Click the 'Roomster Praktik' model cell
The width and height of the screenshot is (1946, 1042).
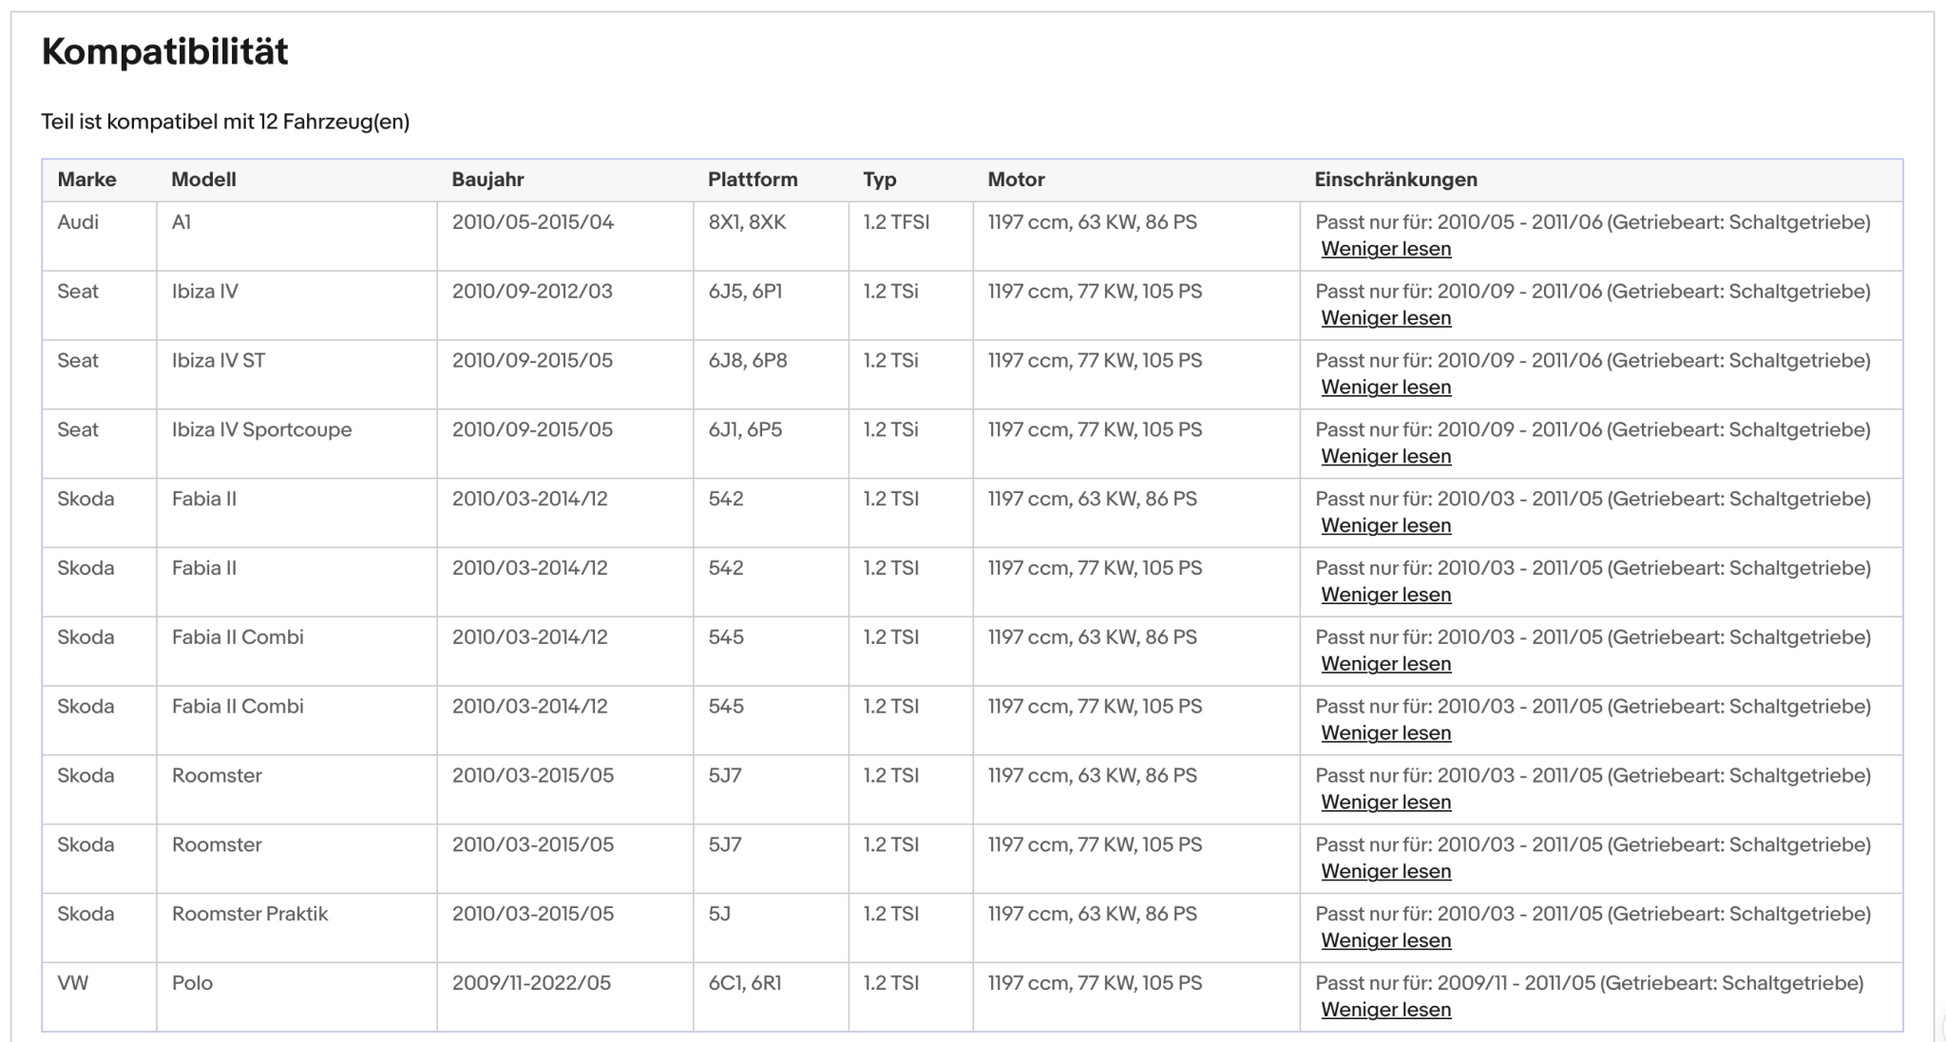click(249, 914)
